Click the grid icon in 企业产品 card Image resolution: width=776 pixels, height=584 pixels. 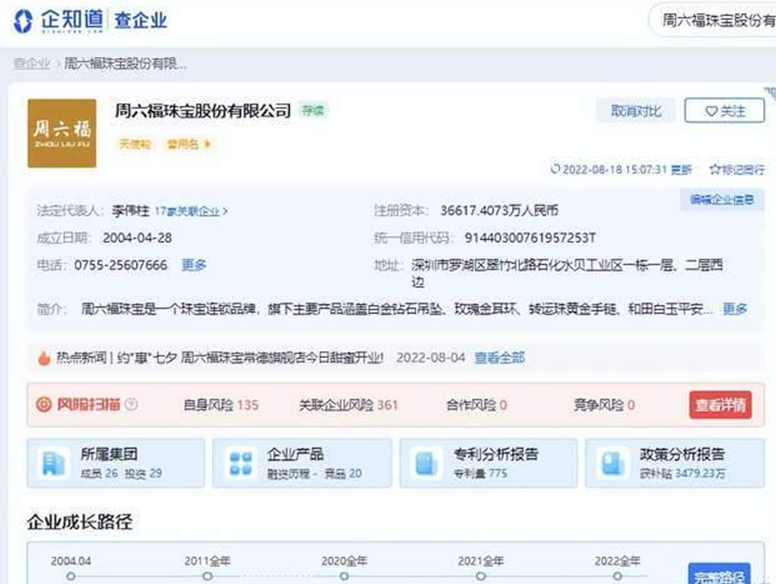coord(241,463)
